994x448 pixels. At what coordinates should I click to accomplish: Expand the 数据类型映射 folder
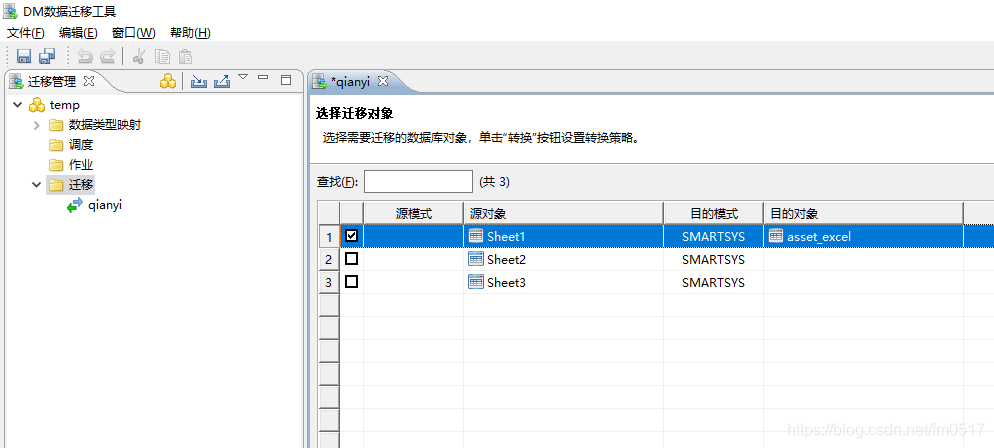[37, 125]
